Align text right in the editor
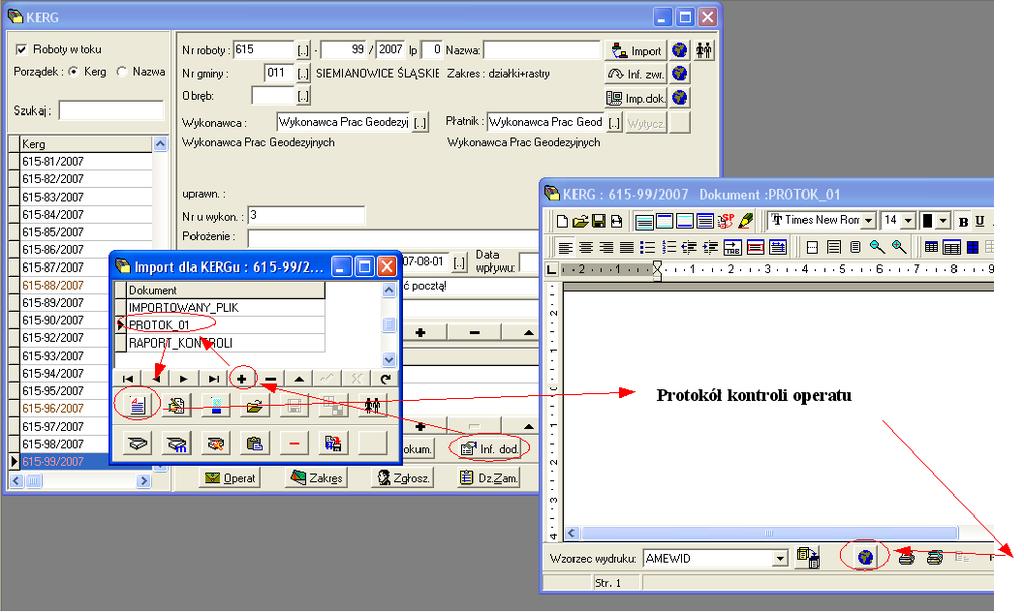 tap(606, 247)
